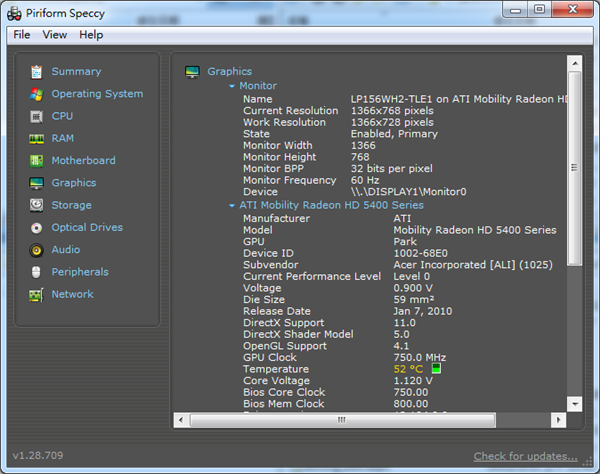Click the RAM memory stick icon
Image resolution: width=600 pixels, height=474 pixels.
tap(36, 138)
